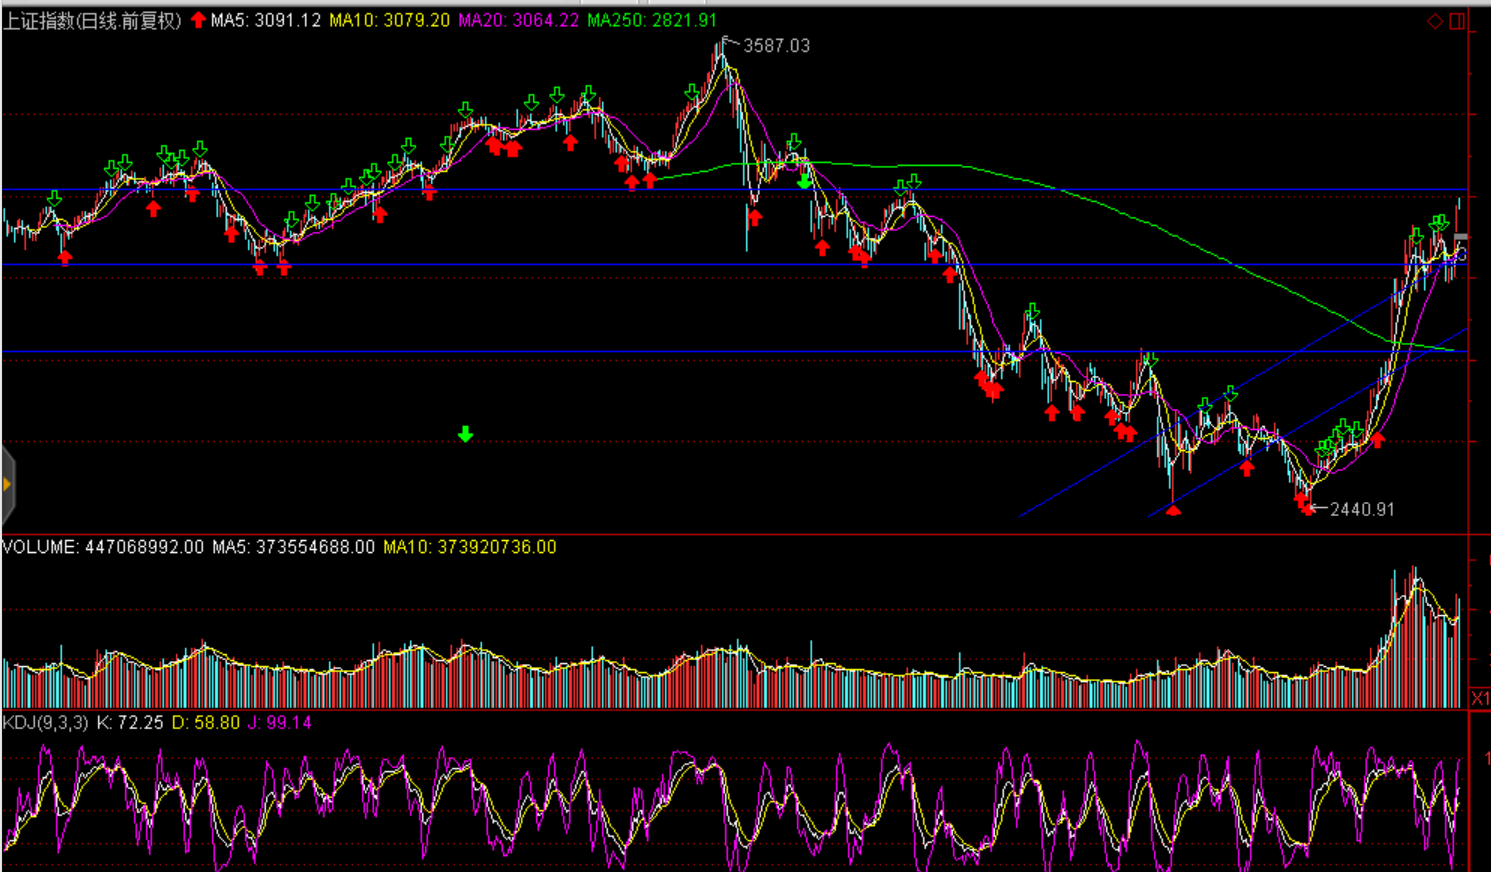Click the red triangle marker below the blue trendline
The height and width of the screenshot is (872, 1491).
pyautogui.click(x=1173, y=510)
